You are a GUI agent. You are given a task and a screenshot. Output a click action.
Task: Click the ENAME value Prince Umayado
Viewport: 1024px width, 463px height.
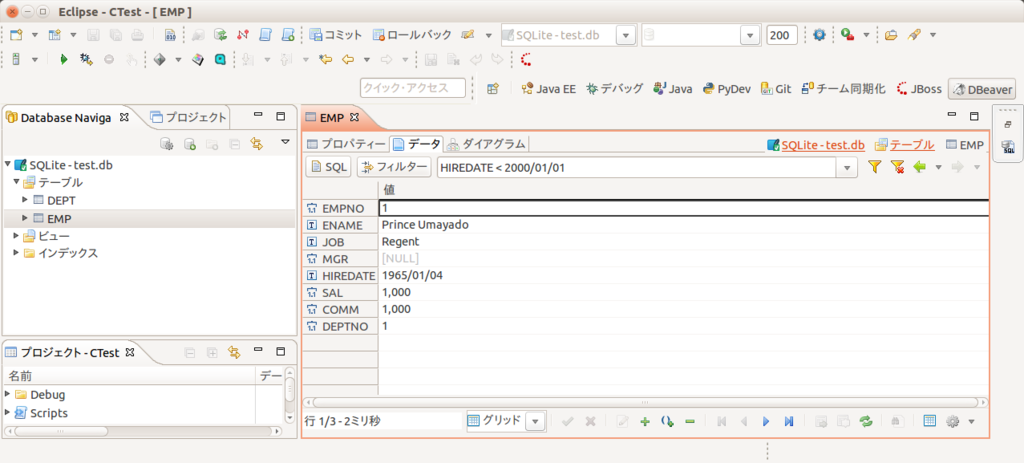pos(425,225)
